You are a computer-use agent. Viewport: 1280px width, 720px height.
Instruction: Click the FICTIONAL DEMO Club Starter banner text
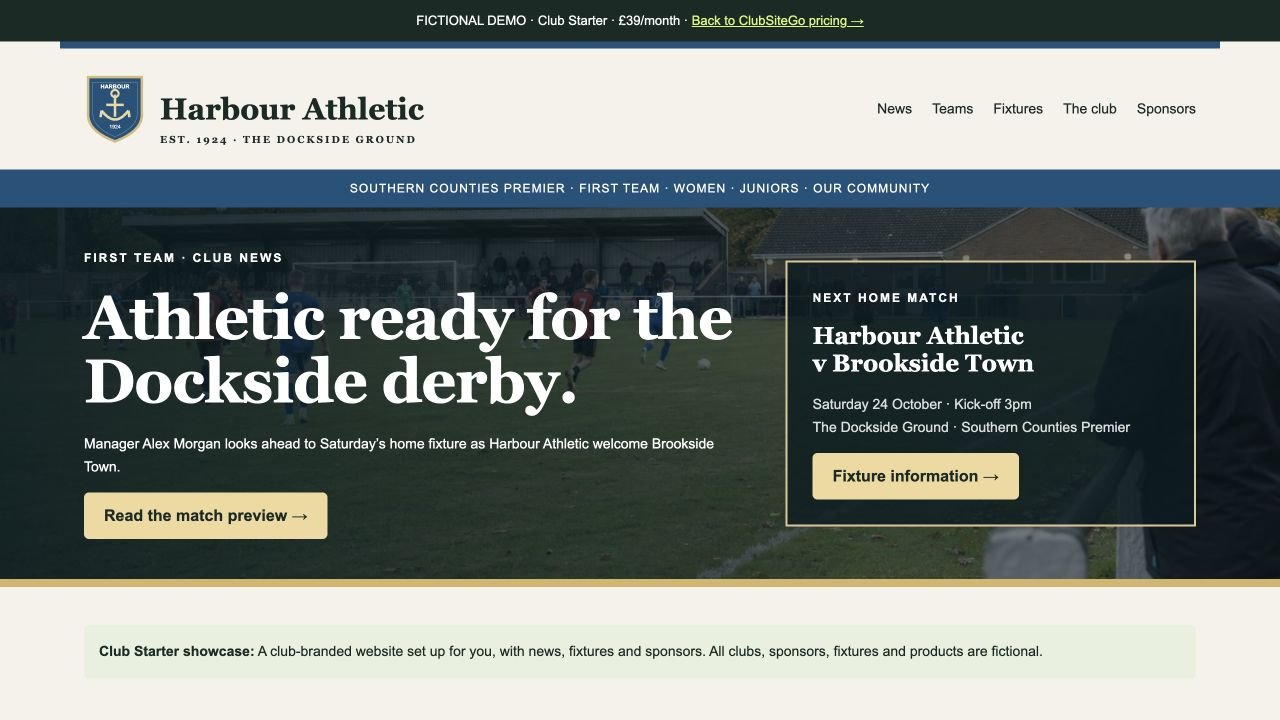548,20
